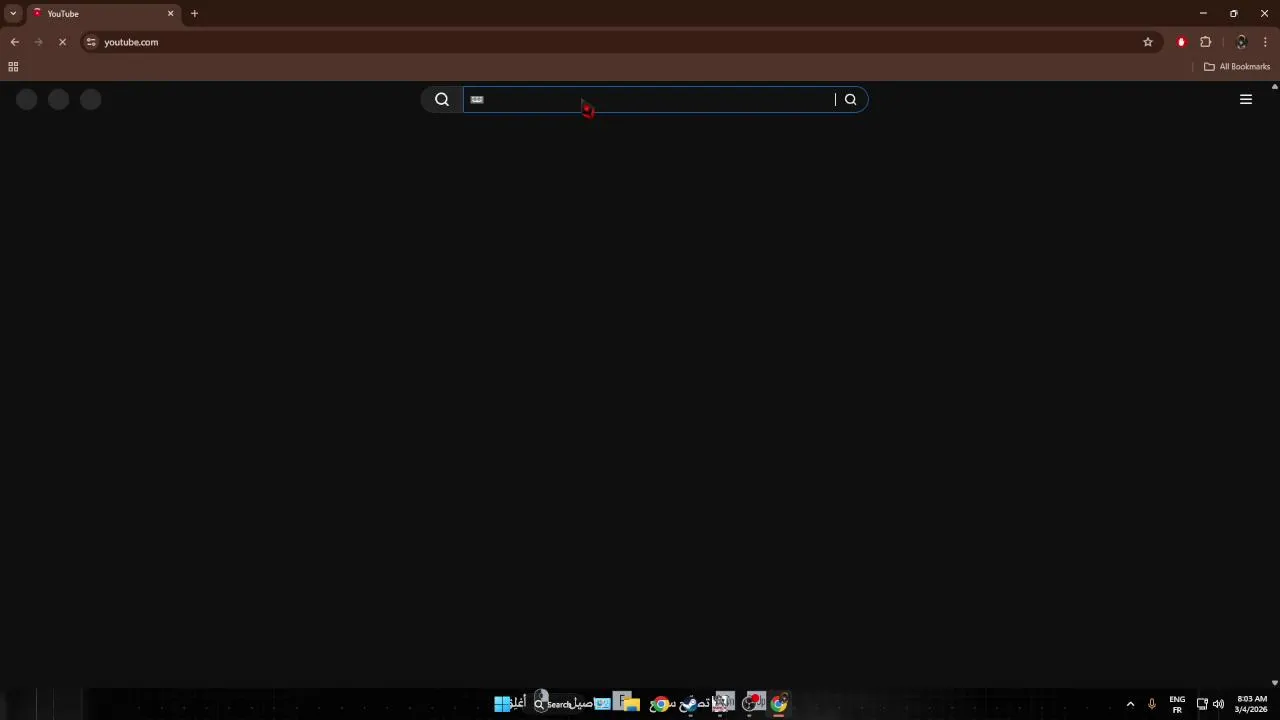Stop loading the YouTube page
Screen dimensions: 1280x720
click(62, 42)
